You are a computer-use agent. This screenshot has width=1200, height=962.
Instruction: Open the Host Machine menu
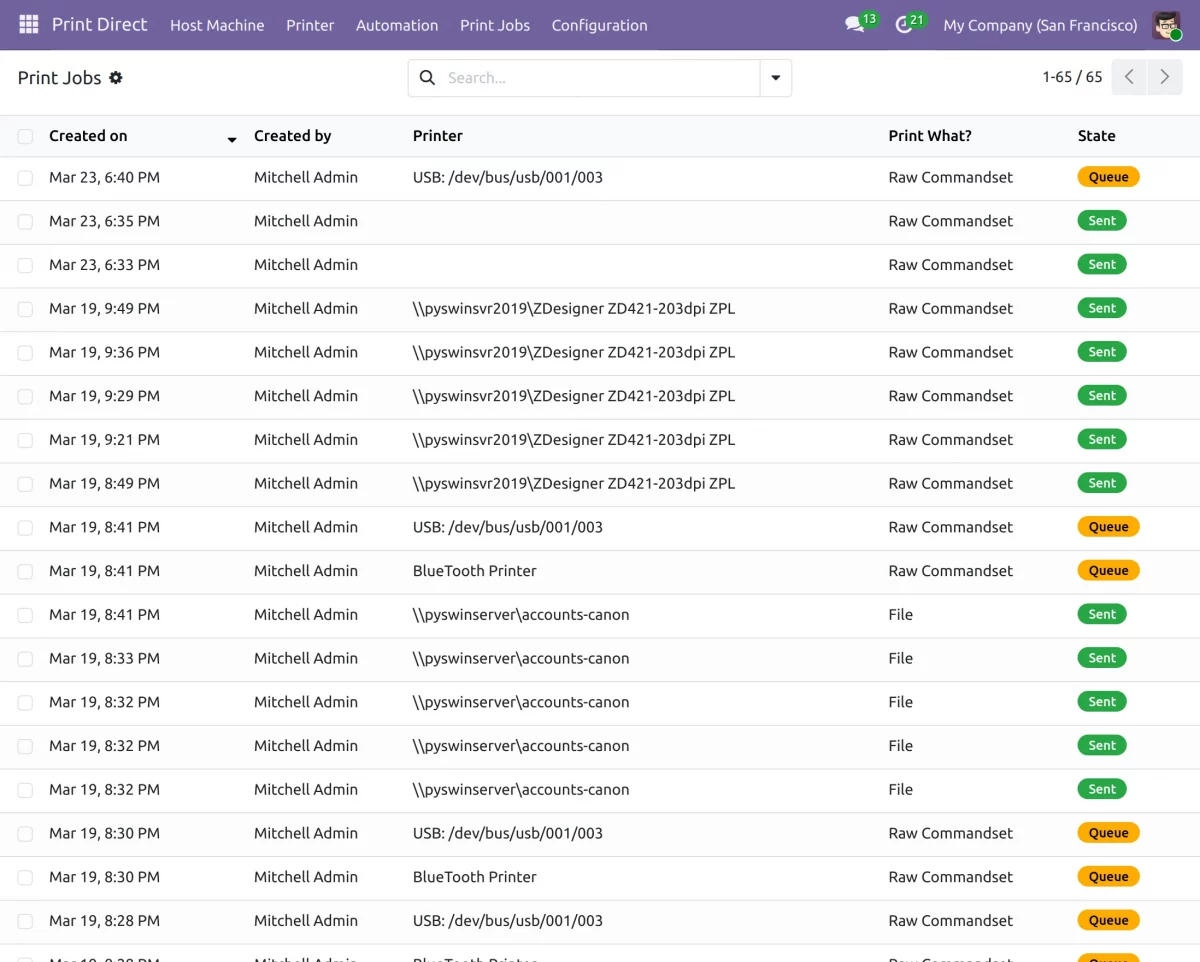coord(217,25)
